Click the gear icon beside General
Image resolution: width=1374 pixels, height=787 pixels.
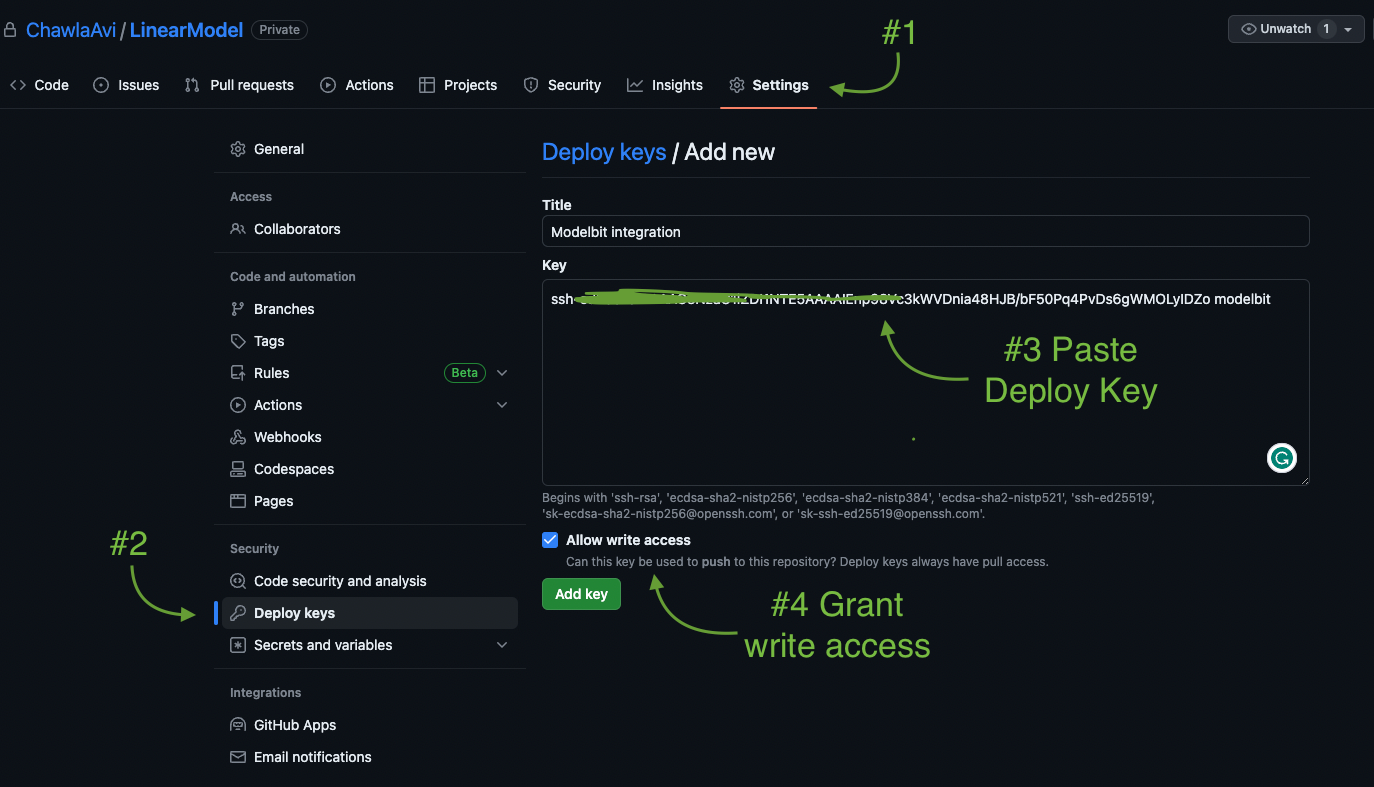click(x=238, y=149)
